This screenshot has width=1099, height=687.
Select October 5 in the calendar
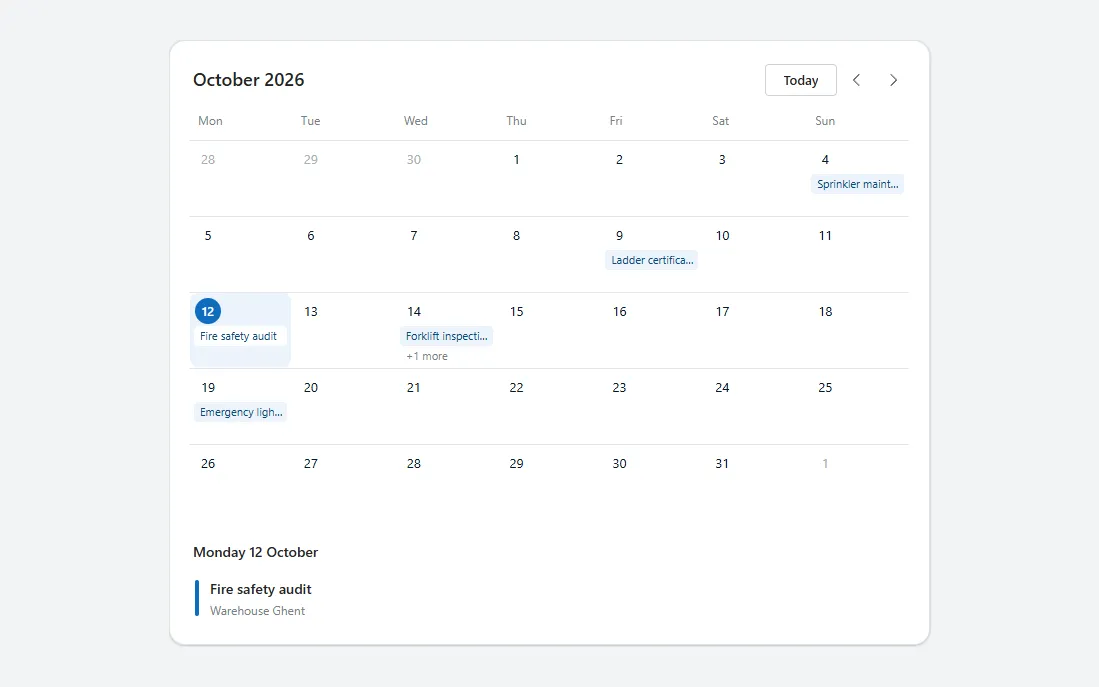[x=208, y=236]
